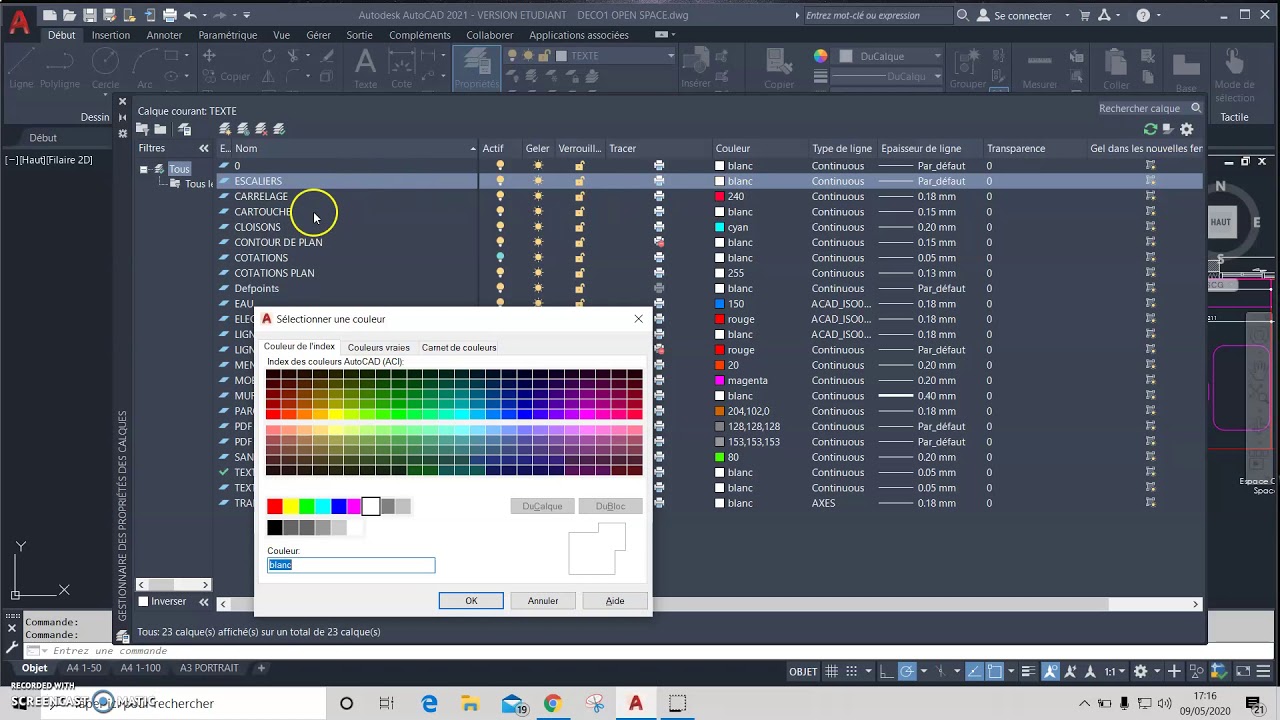Viewport: 1280px width, 720px height.
Task: Click the Aide button in color dialog
Action: (615, 601)
